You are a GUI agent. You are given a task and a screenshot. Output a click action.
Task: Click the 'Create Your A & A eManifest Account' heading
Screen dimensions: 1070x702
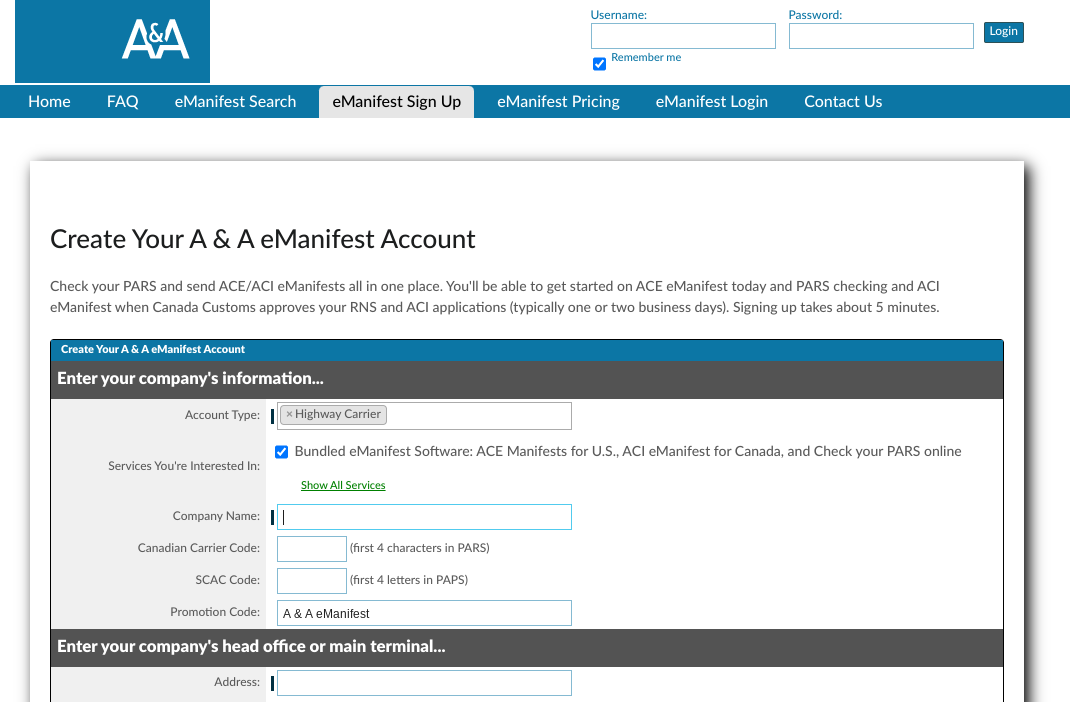pos(263,239)
